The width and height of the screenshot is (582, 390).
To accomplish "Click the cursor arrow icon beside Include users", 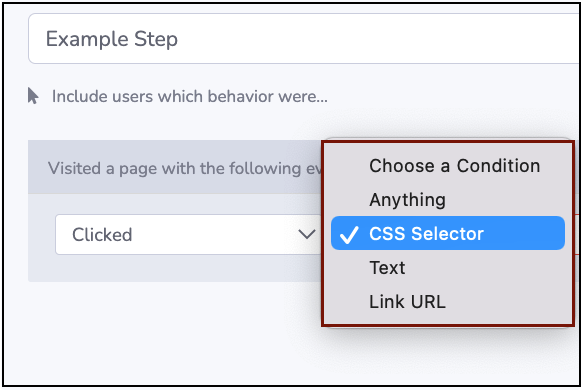I will click(33, 96).
